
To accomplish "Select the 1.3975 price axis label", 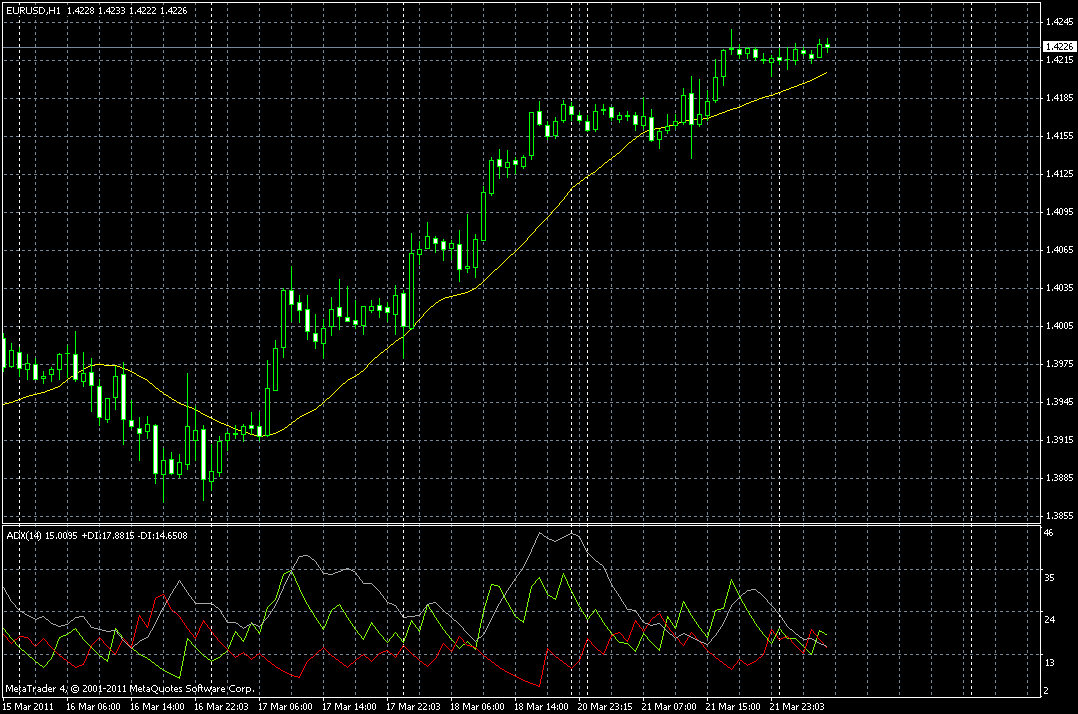I will click(x=1059, y=364).
